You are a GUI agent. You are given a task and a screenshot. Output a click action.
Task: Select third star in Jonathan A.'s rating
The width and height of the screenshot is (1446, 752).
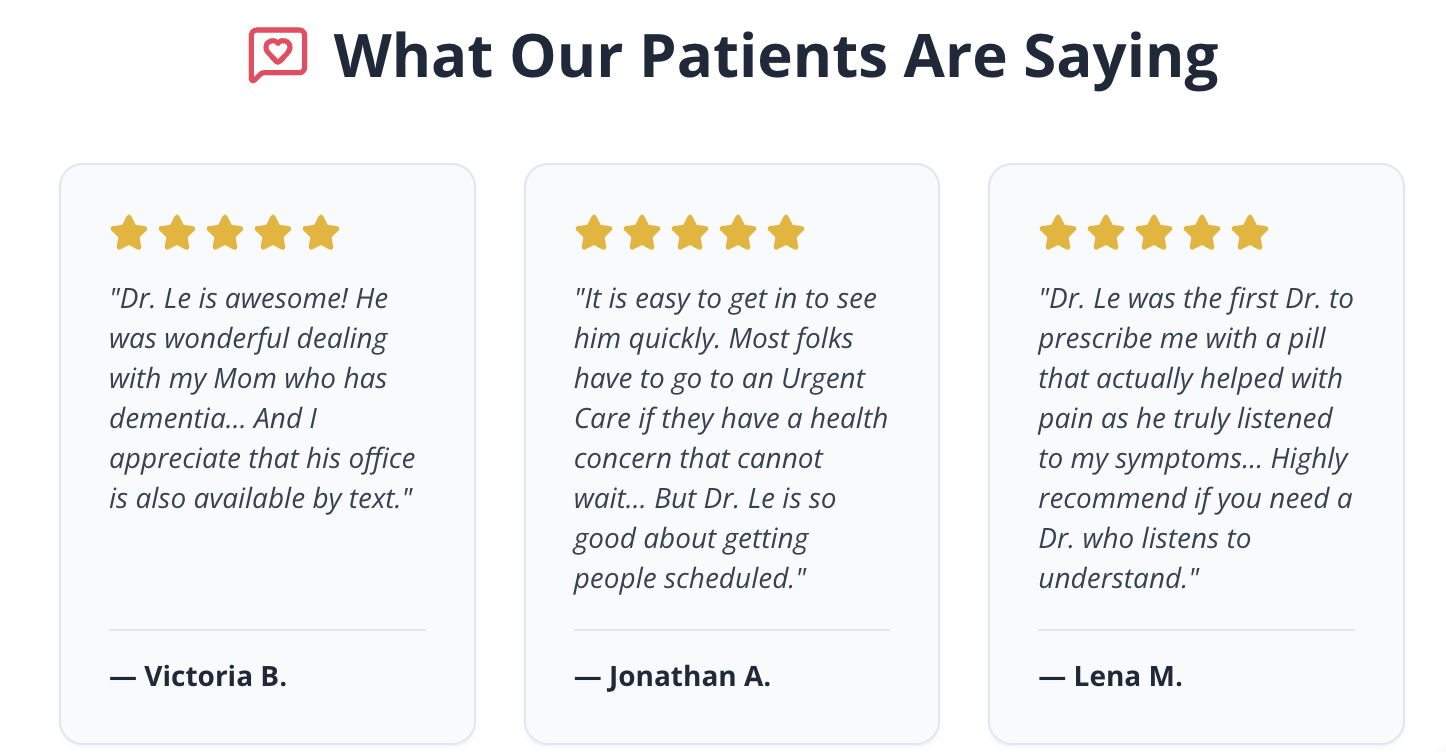coord(690,233)
